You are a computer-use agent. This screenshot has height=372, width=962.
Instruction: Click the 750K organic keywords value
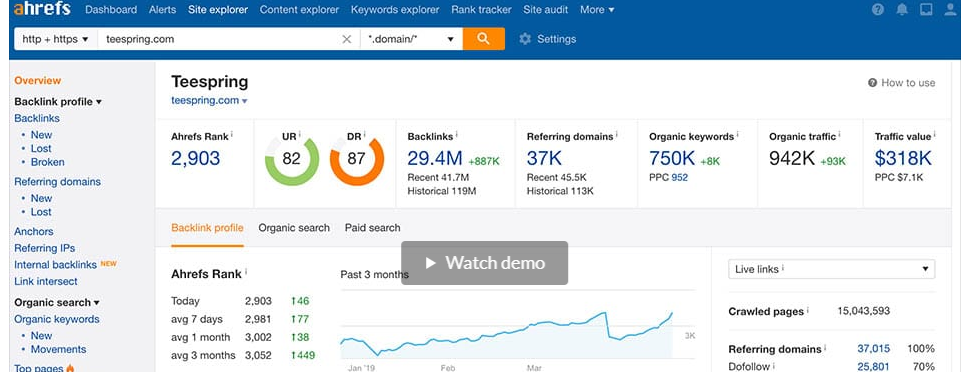click(672, 158)
